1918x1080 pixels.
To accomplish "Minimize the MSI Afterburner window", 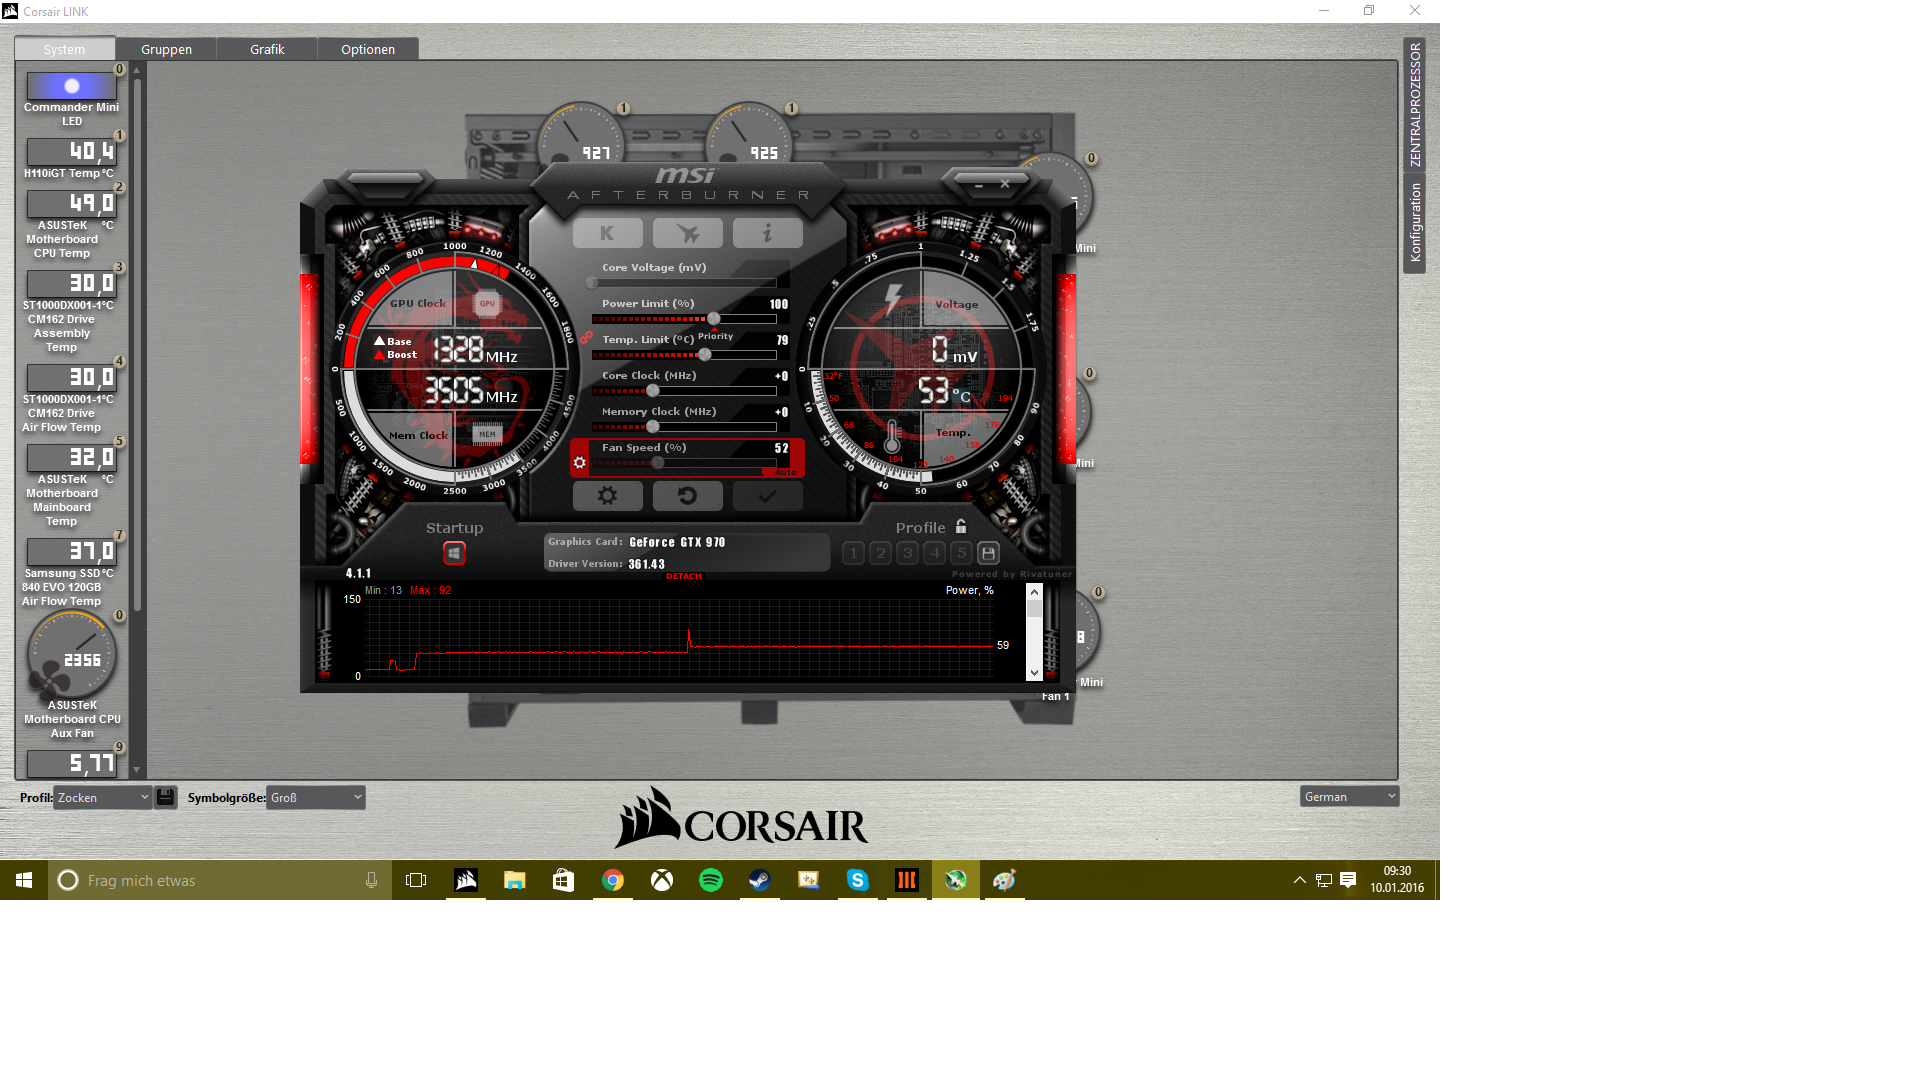I will pos(979,185).
